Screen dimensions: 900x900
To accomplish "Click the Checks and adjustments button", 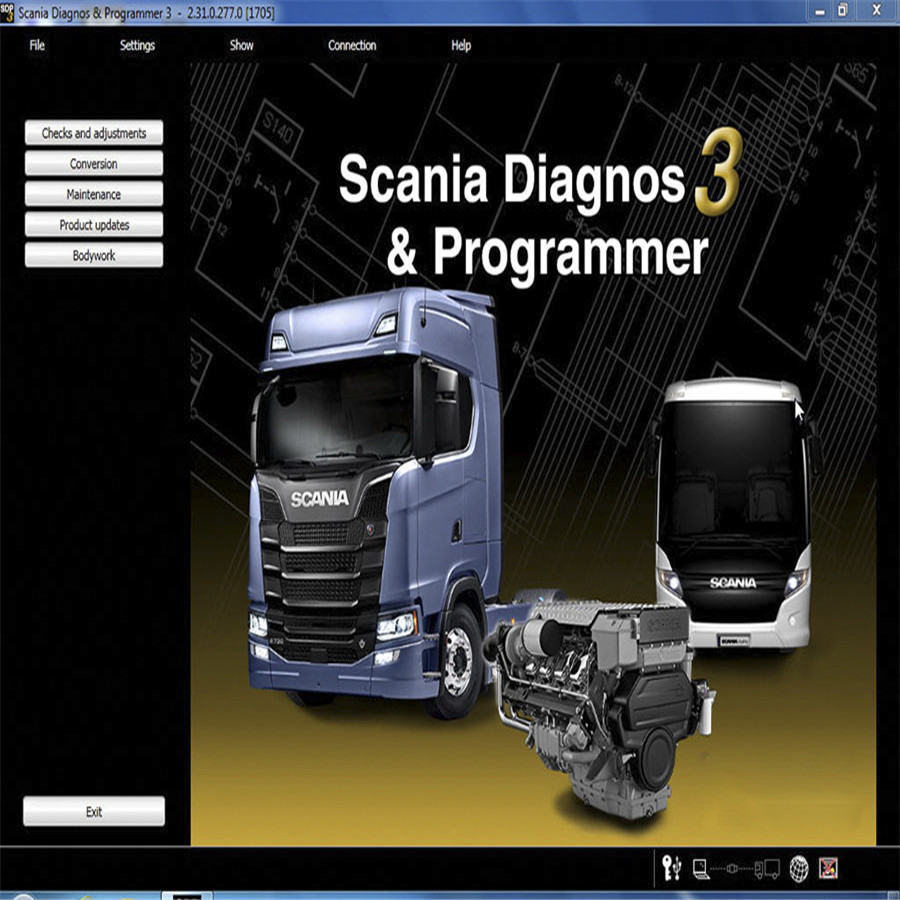I will pyautogui.click(x=94, y=133).
